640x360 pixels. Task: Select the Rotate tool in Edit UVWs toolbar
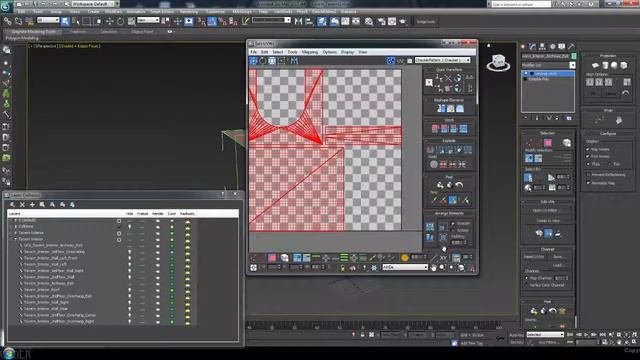point(263,61)
